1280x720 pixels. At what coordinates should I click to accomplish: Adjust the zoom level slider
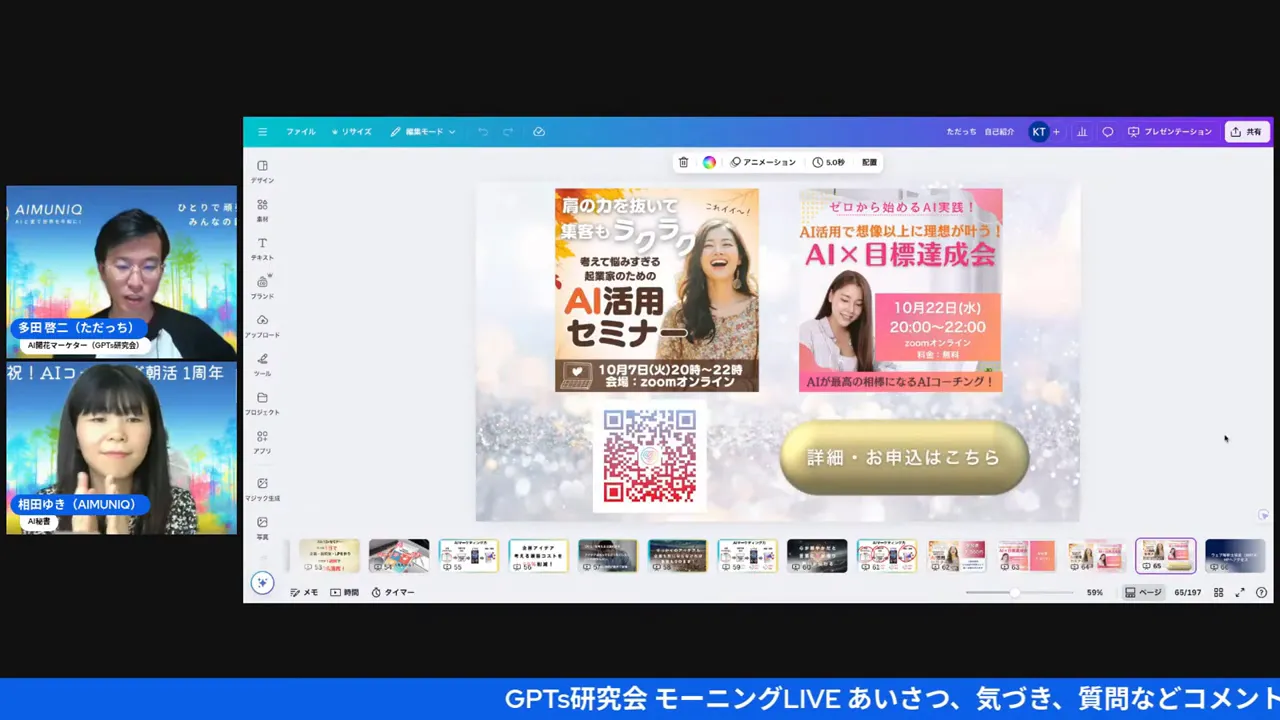(x=1015, y=592)
